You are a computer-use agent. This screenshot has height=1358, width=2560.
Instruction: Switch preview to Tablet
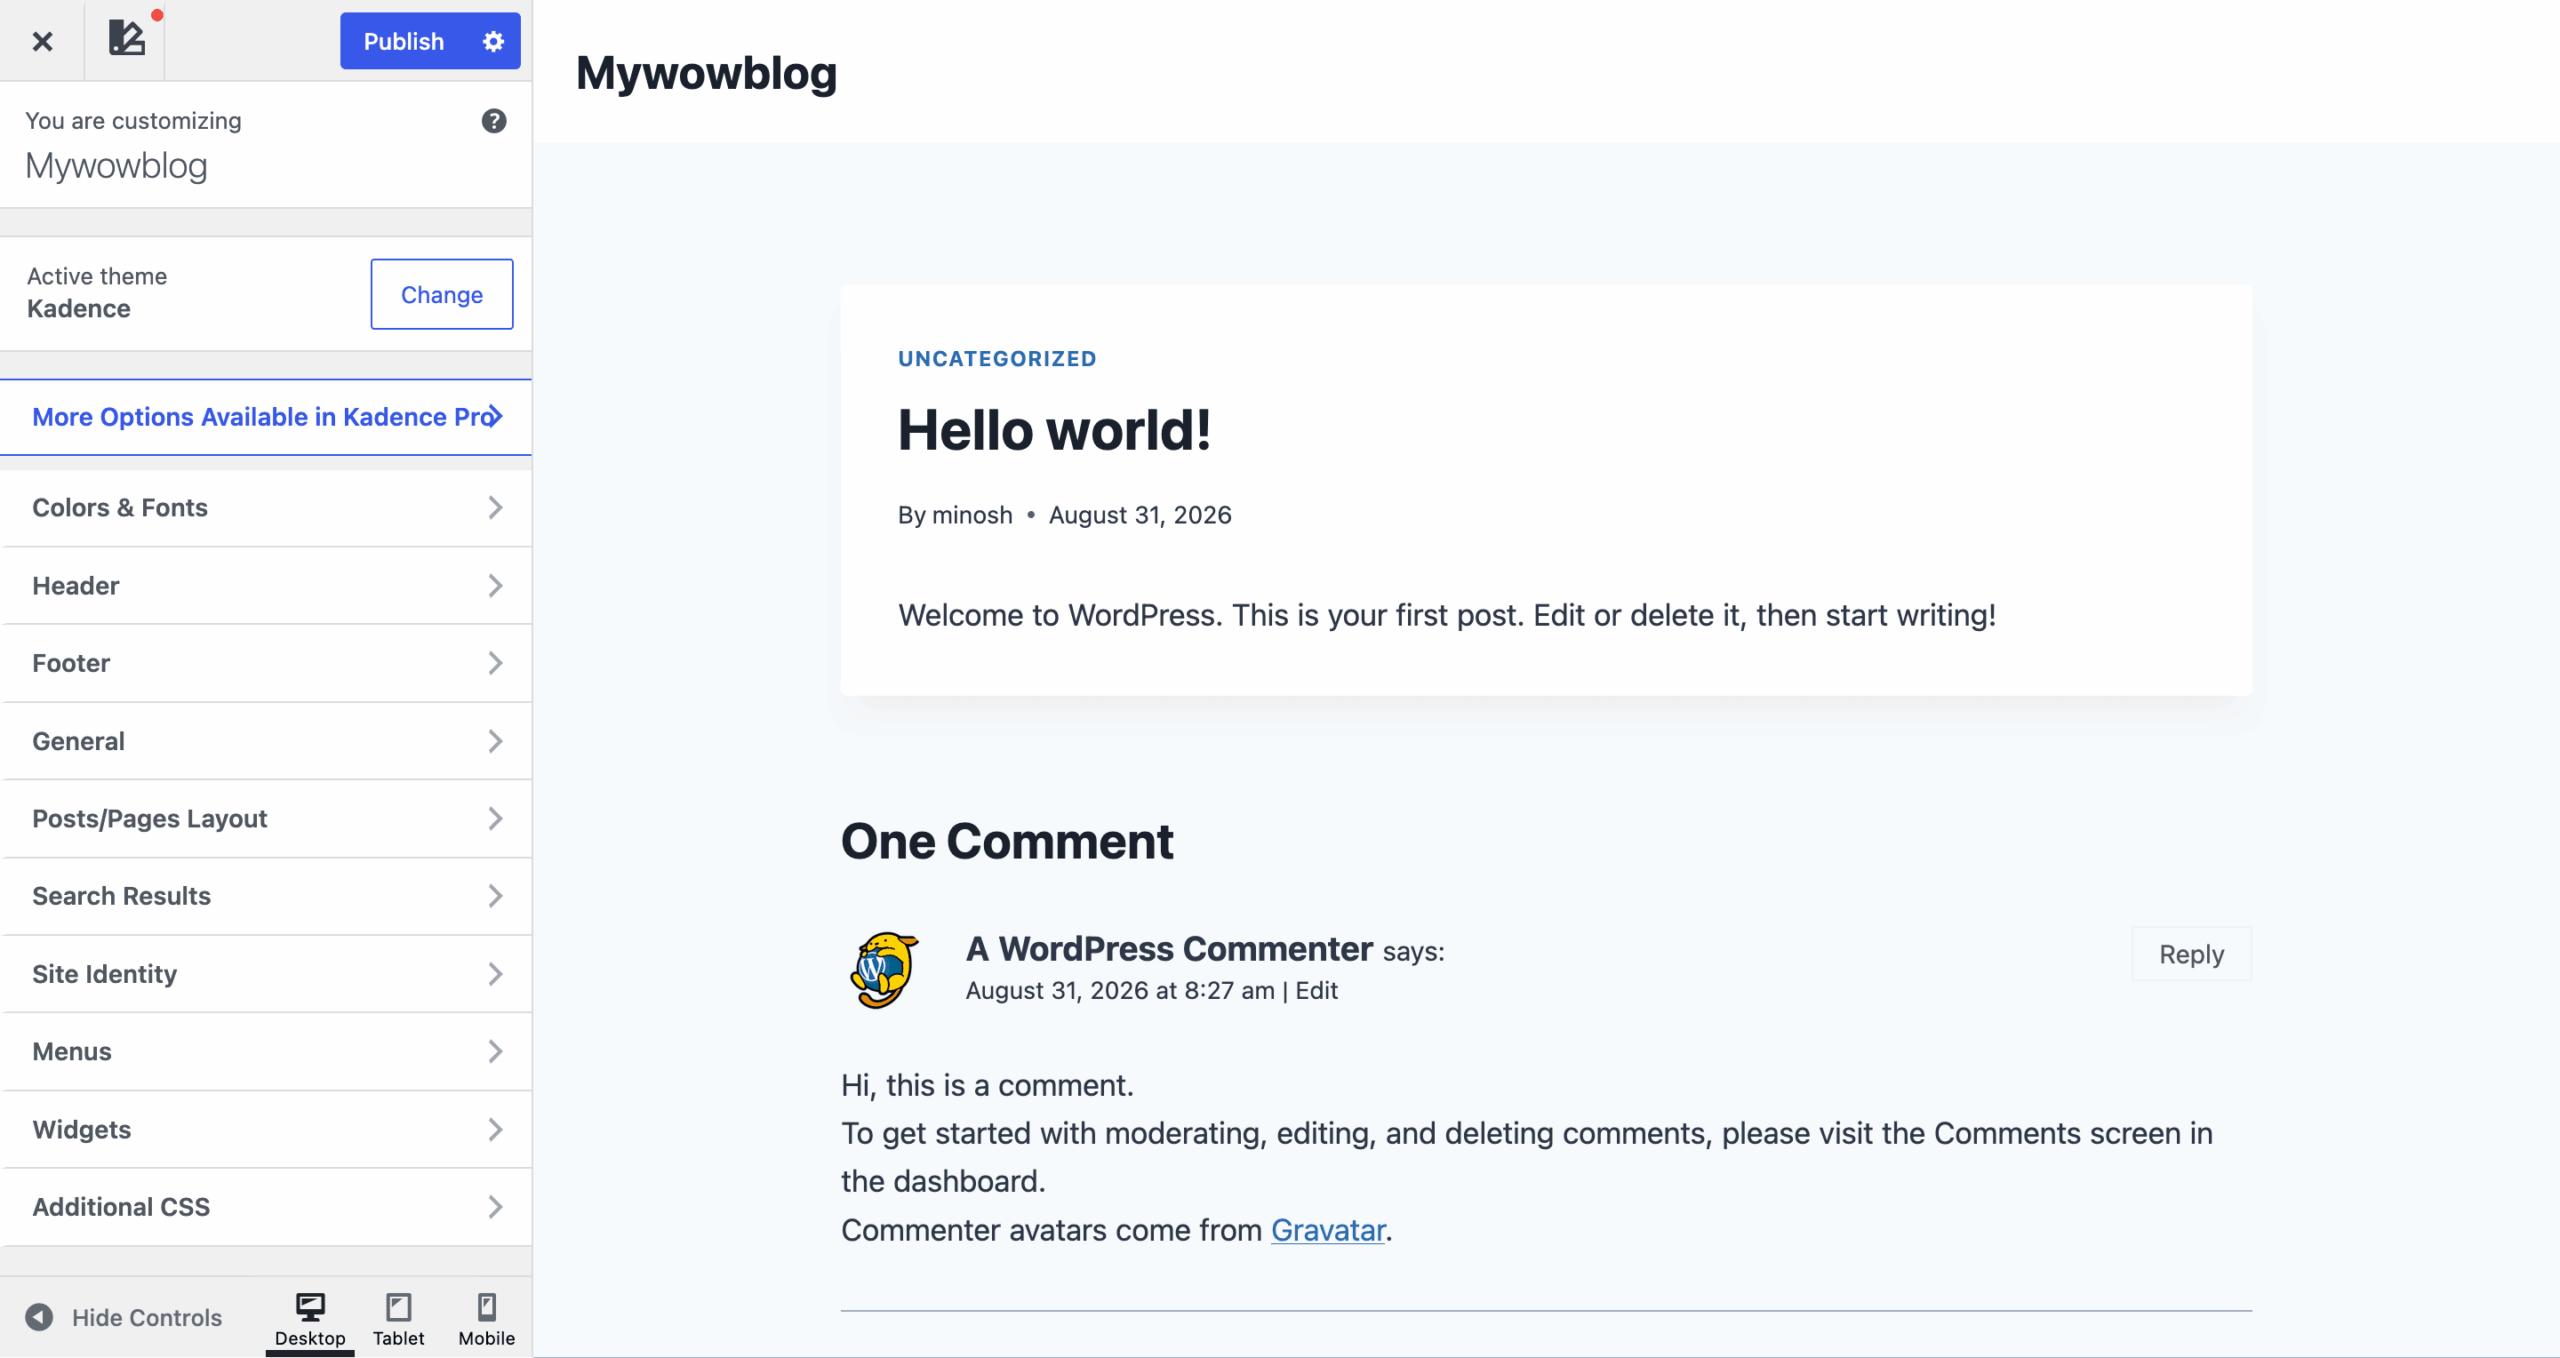coord(398,1320)
